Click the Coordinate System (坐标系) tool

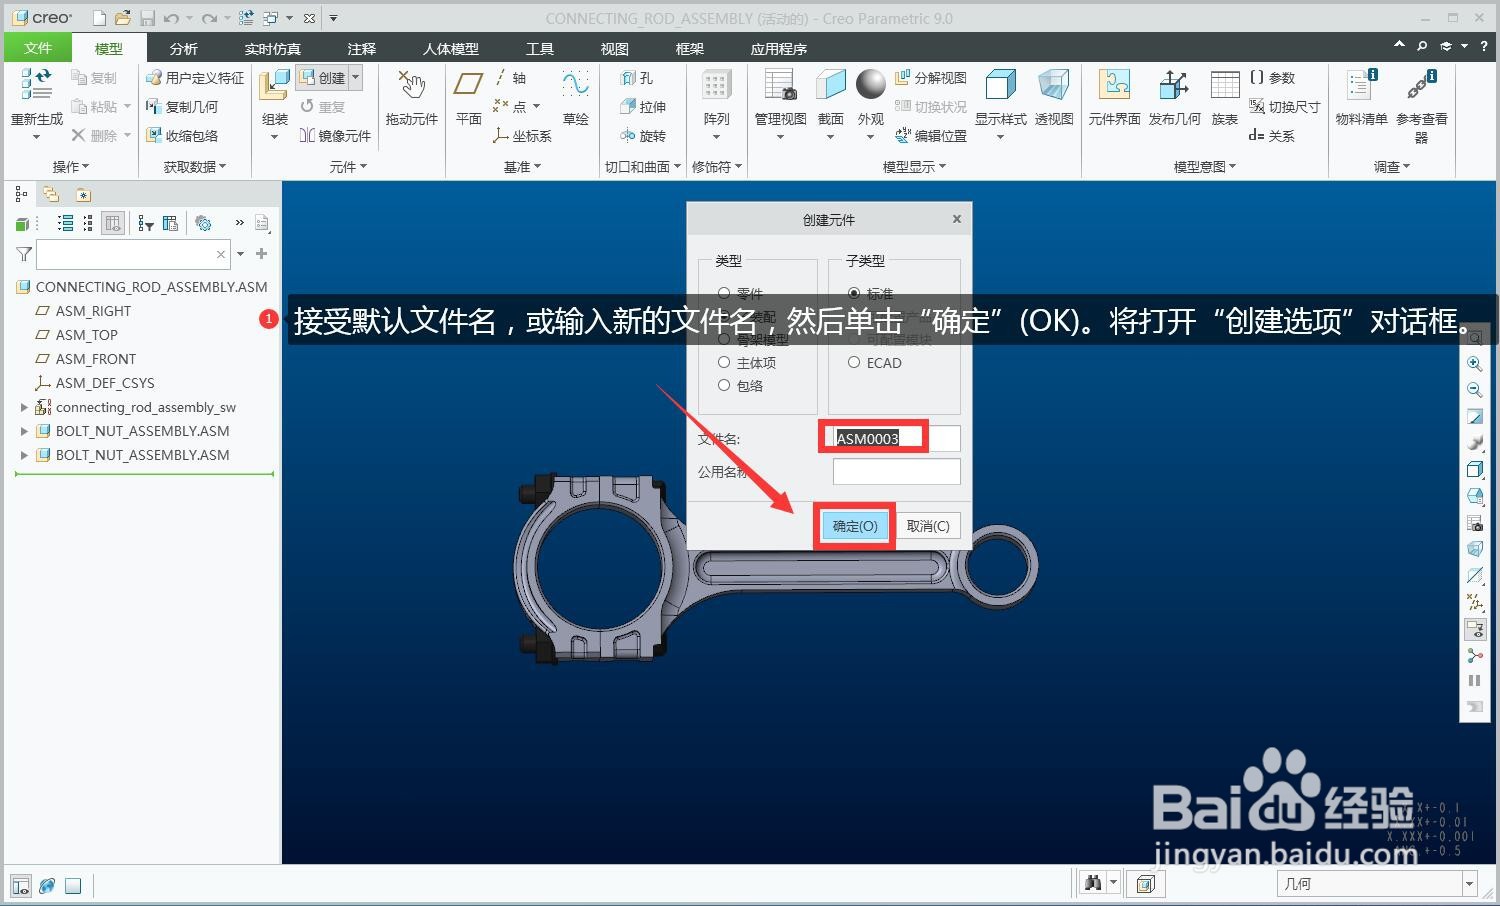522,136
